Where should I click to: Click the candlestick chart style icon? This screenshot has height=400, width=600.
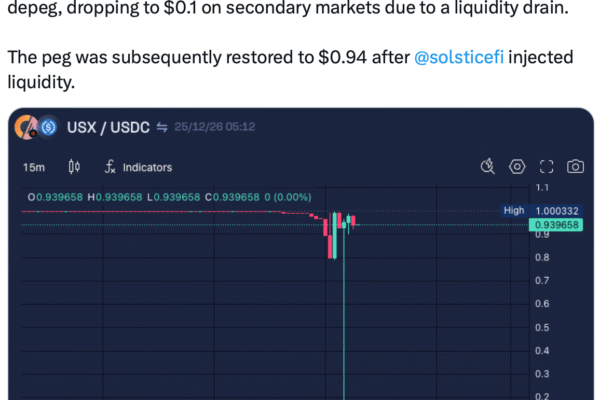click(74, 167)
